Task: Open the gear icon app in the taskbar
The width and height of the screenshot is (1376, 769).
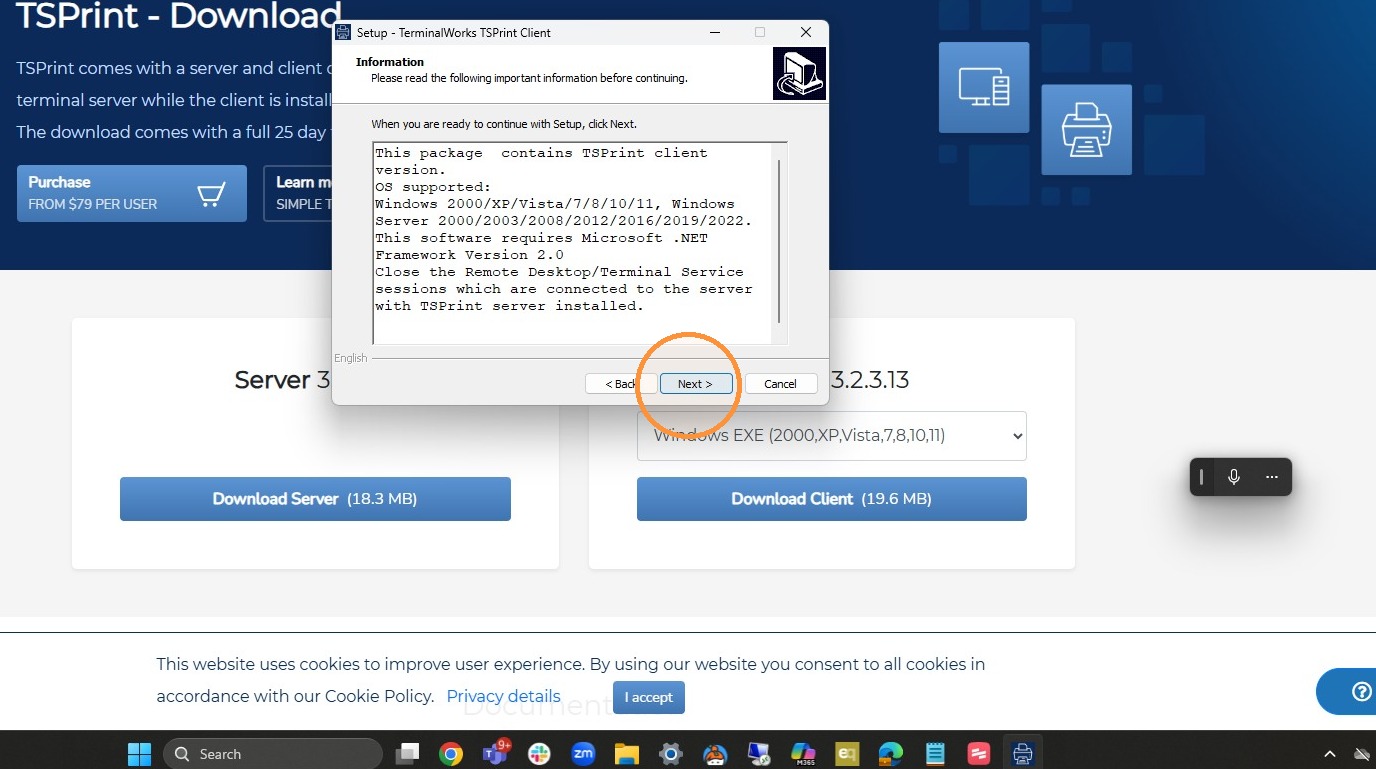Action: pyautogui.click(x=671, y=754)
